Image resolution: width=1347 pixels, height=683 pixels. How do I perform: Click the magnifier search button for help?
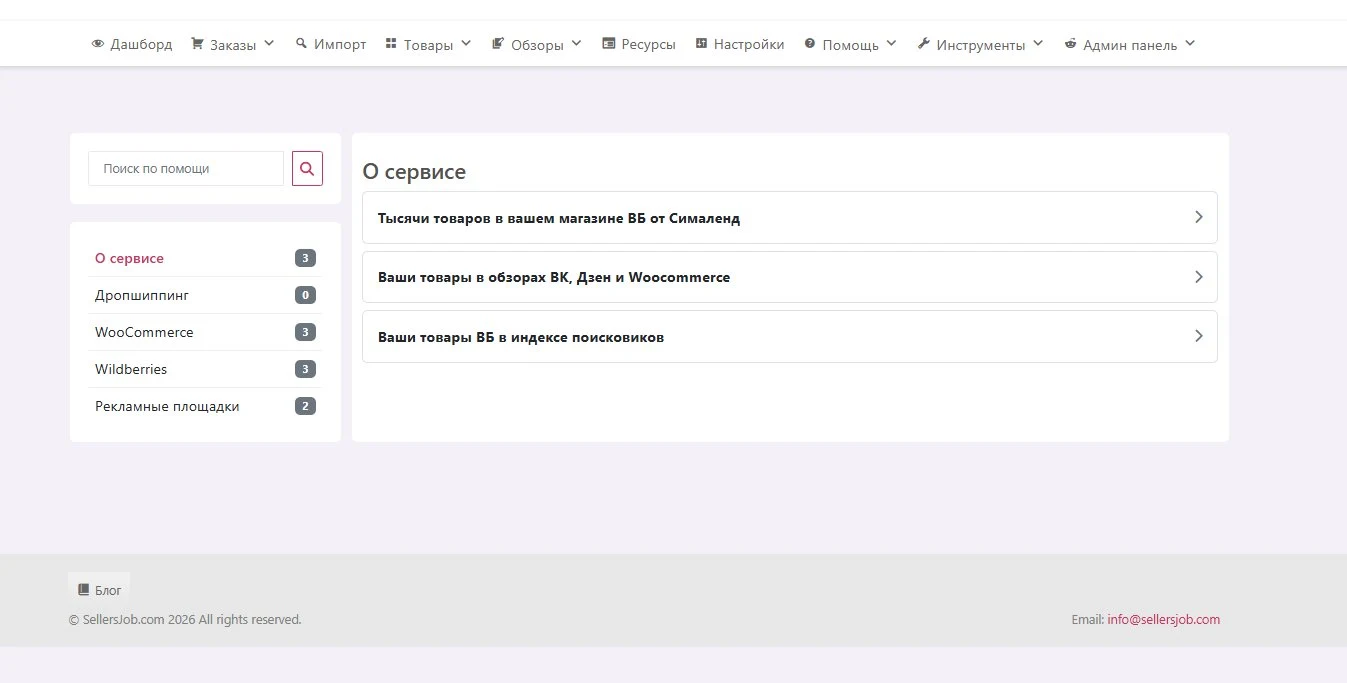[x=307, y=169]
